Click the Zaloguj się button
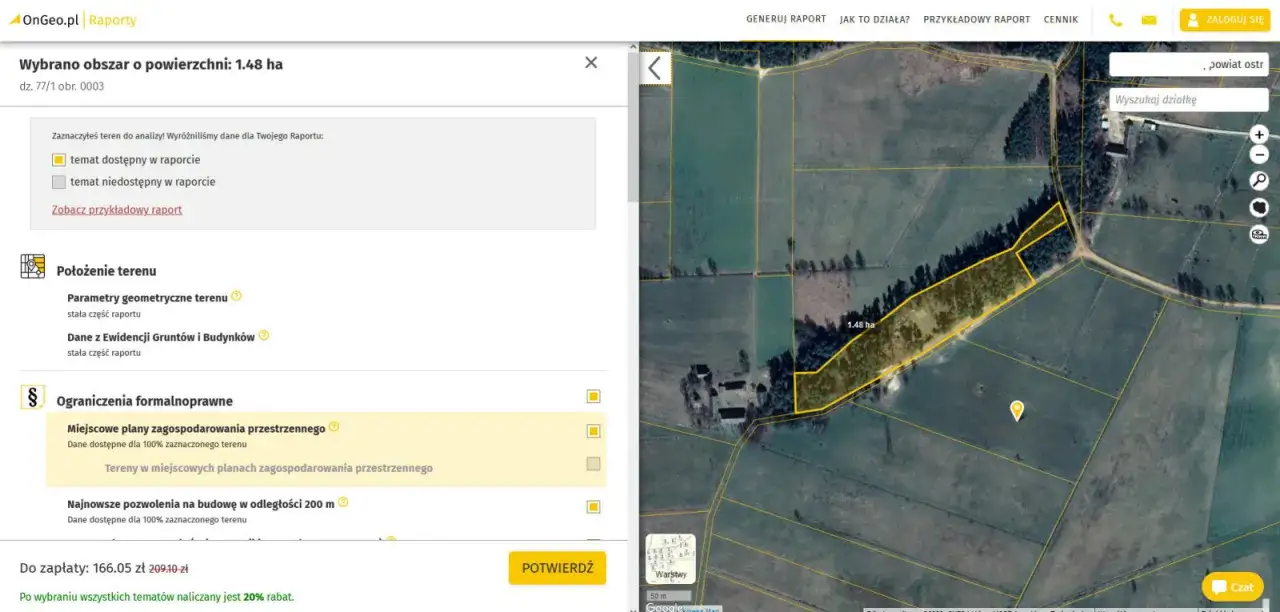Image resolution: width=1280 pixels, height=612 pixels. tap(1224, 20)
